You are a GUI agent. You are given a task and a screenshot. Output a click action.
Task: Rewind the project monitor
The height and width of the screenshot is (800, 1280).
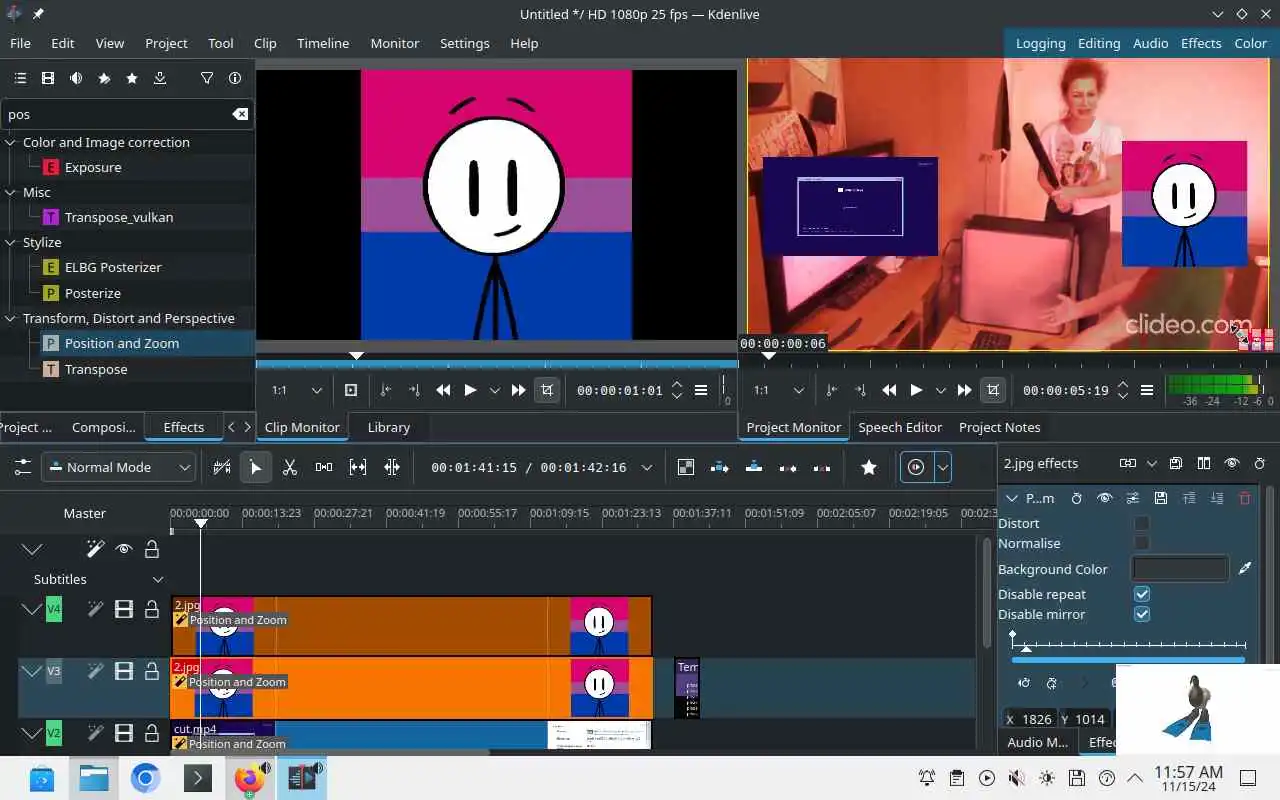click(x=889, y=390)
